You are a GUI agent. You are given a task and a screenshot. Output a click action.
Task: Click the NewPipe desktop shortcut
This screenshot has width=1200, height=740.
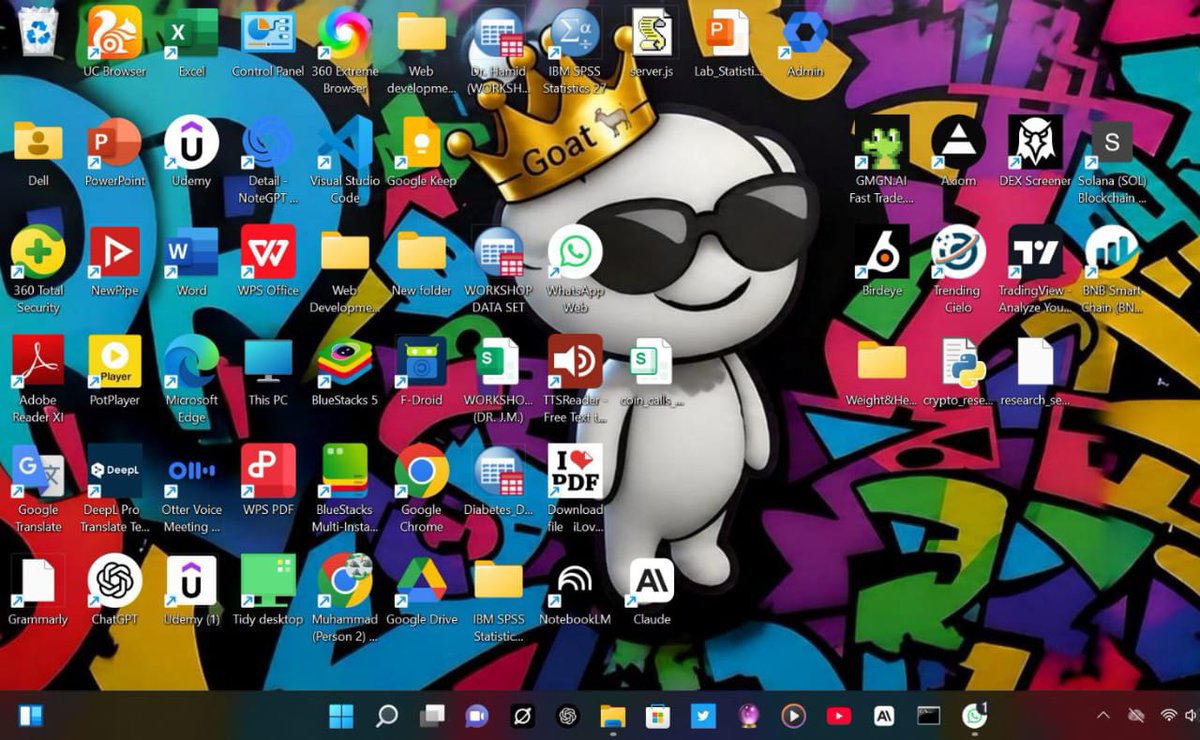[114, 252]
